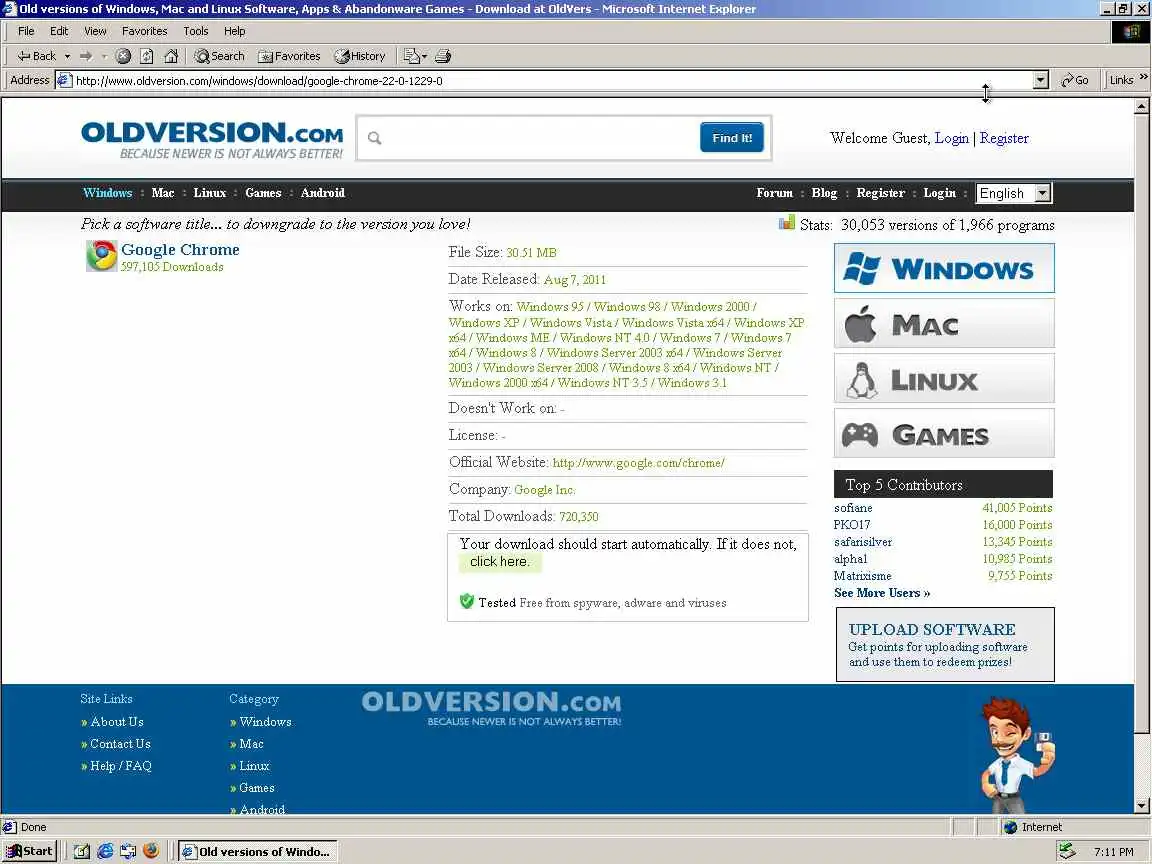This screenshot has height=864, width=1152.
Task: Click the vertical scrollbar up arrow
Action: (1141, 107)
